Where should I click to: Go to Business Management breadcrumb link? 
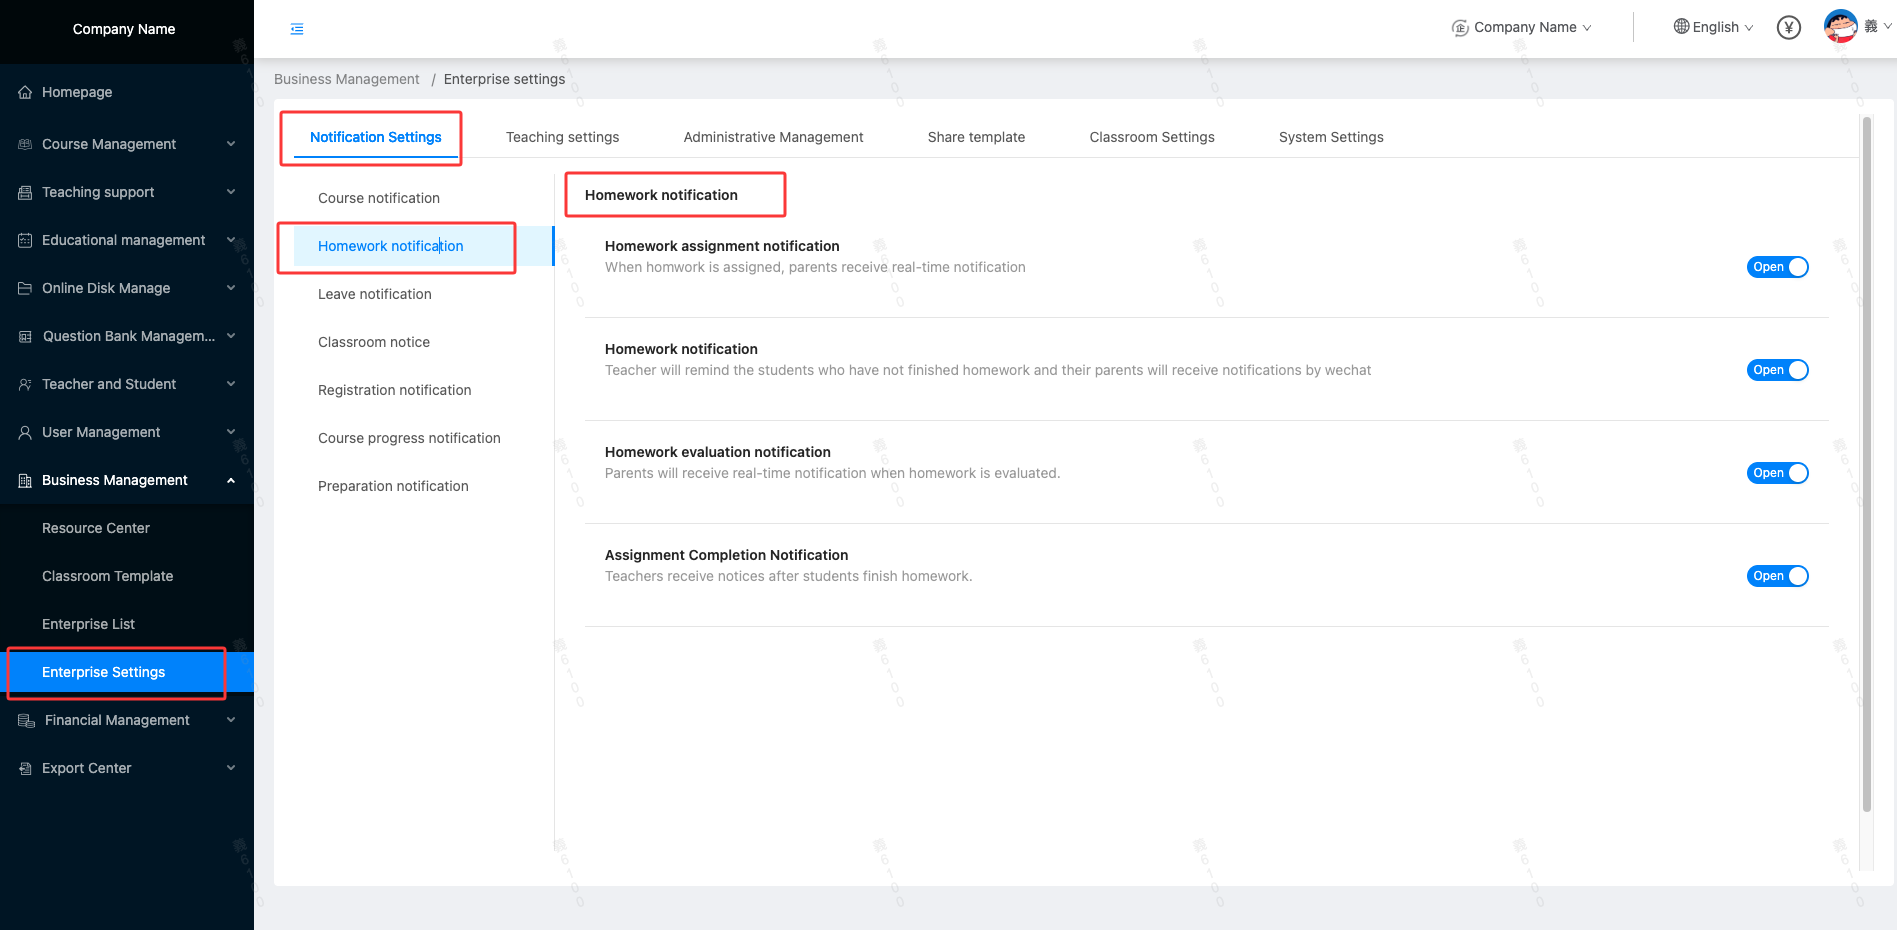click(x=346, y=79)
